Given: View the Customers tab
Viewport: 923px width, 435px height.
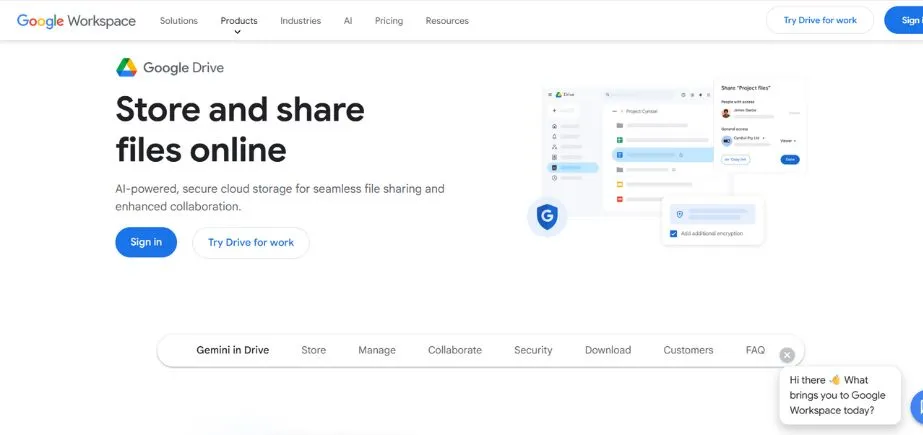Looking at the screenshot, I should [x=688, y=350].
